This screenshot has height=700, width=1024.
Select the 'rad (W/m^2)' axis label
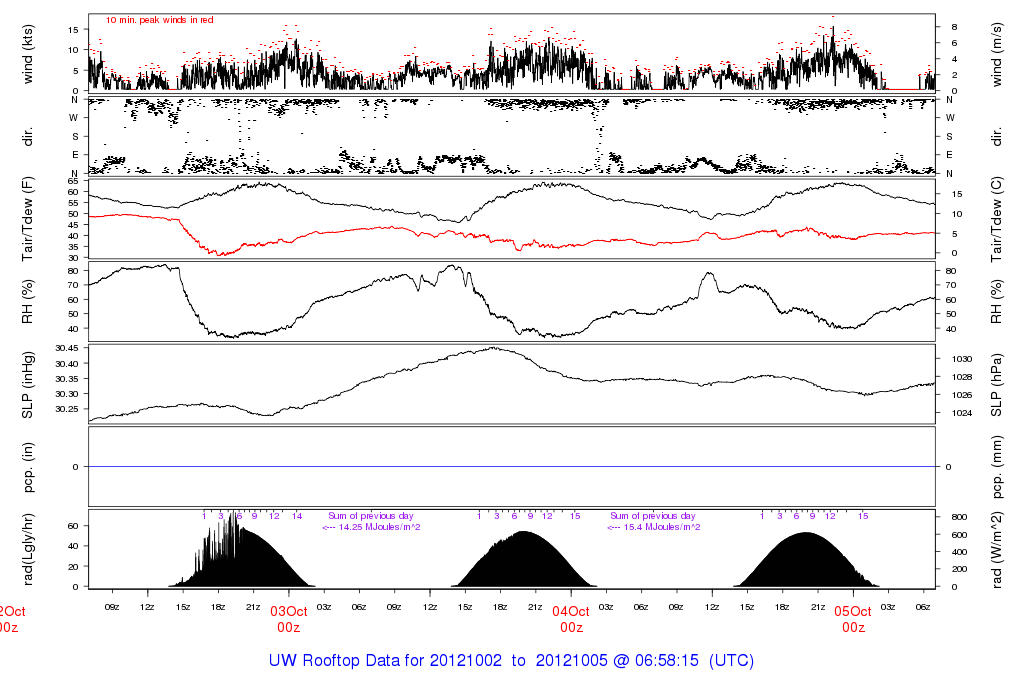coord(996,549)
